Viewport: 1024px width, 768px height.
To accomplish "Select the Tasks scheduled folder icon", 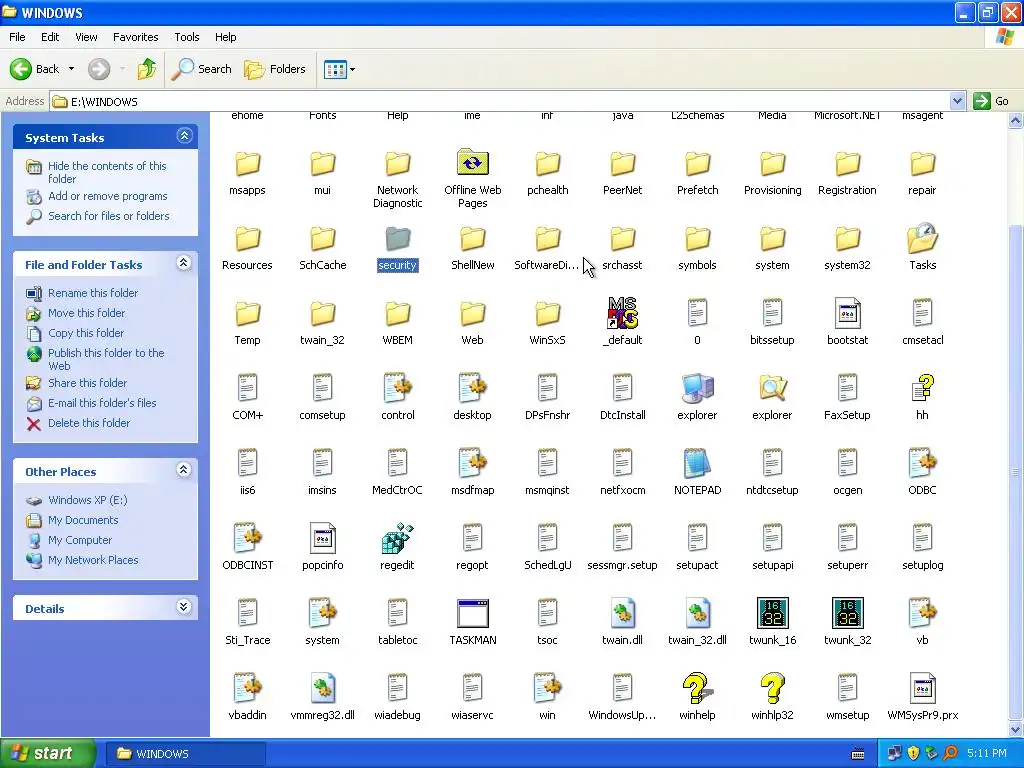I will pos(922,238).
